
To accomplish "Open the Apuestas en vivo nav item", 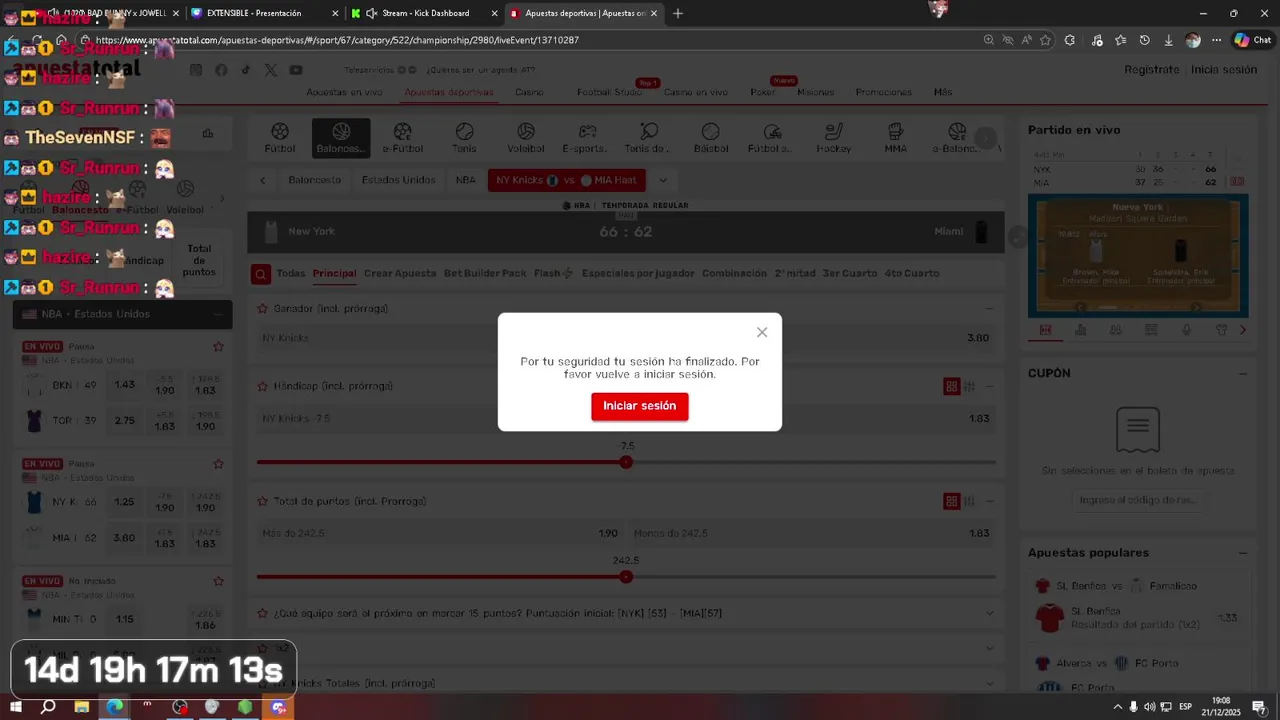I will 344,92.
